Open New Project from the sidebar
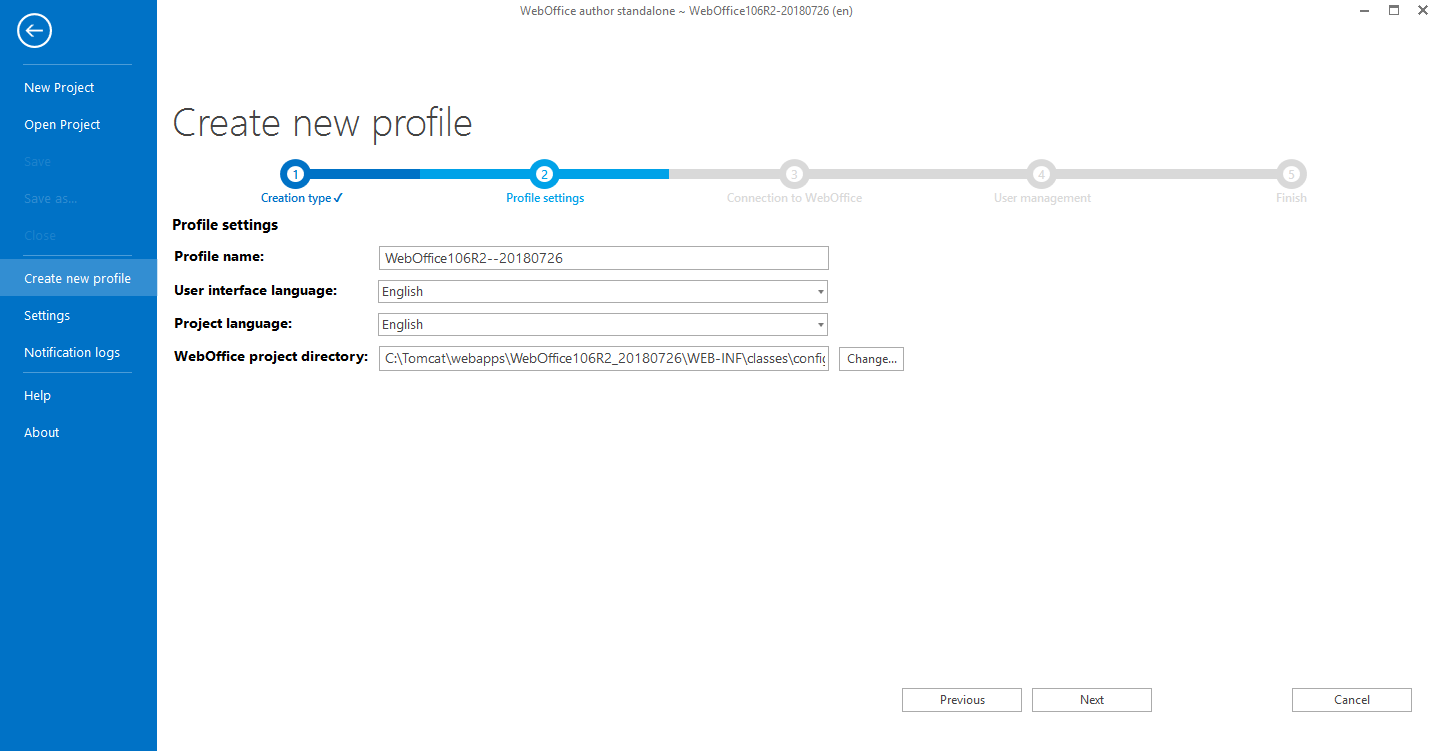Screen dimensions: 1433x751 coord(59,87)
